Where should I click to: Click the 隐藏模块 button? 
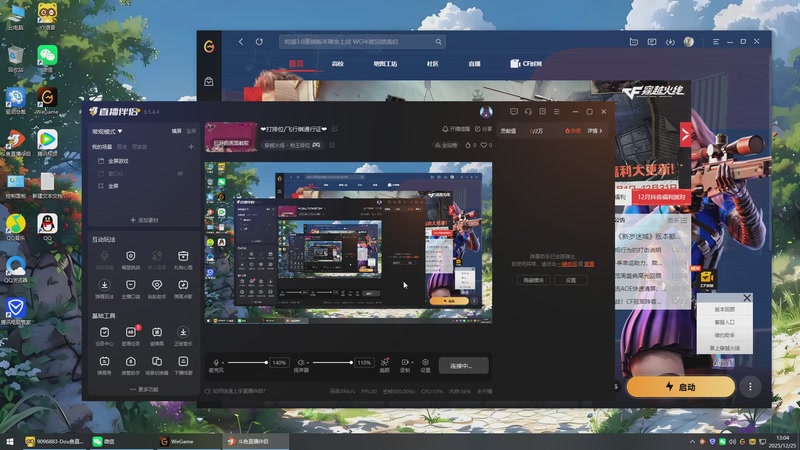tap(533, 280)
